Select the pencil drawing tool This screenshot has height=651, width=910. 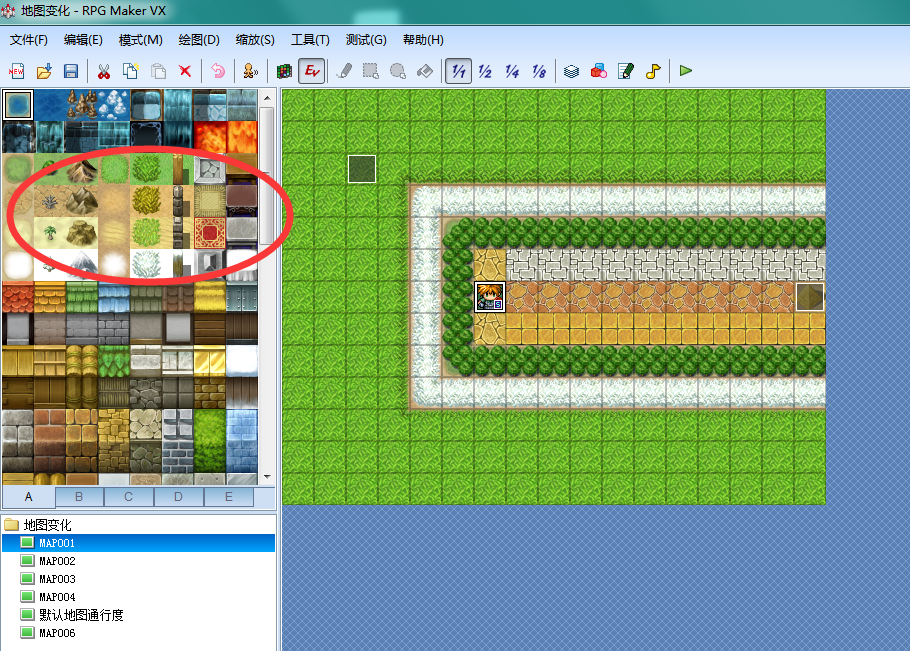coord(344,71)
